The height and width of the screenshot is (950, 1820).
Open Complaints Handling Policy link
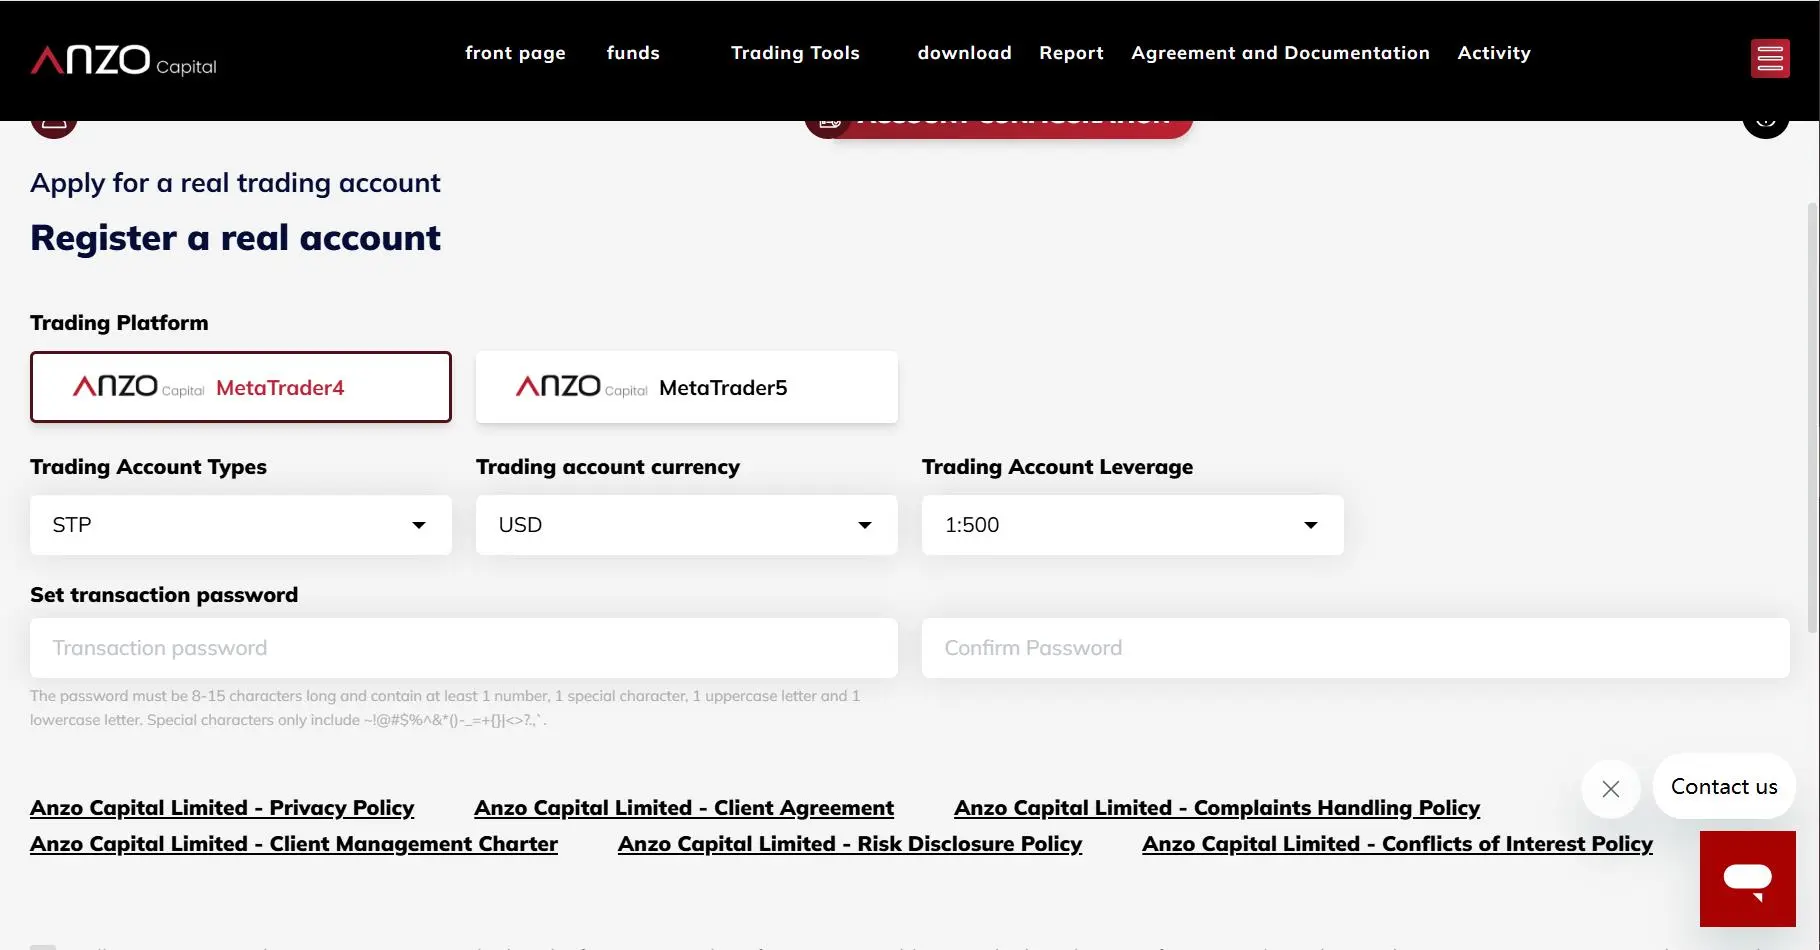[1217, 808]
